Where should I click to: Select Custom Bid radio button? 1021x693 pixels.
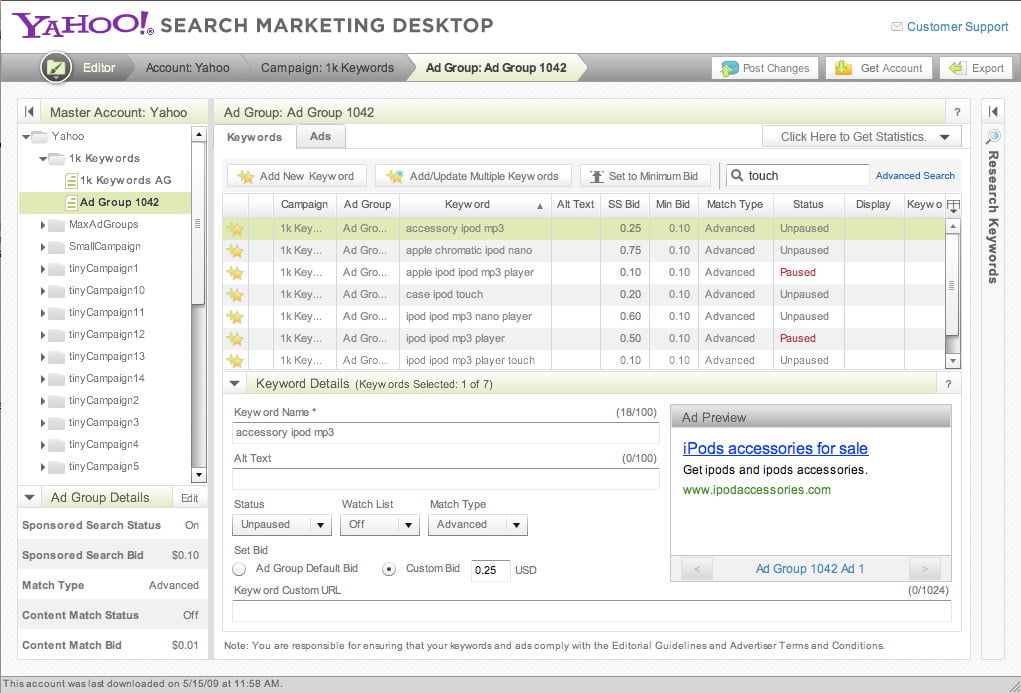pyautogui.click(x=389, y=569)
